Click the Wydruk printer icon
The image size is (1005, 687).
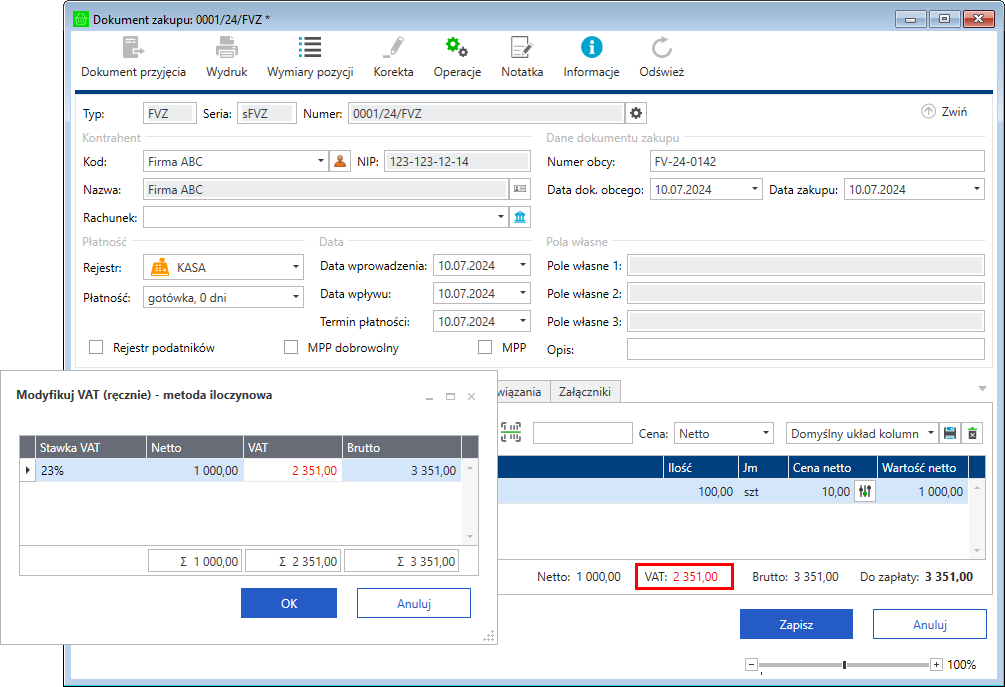click(x=227, y=57)
